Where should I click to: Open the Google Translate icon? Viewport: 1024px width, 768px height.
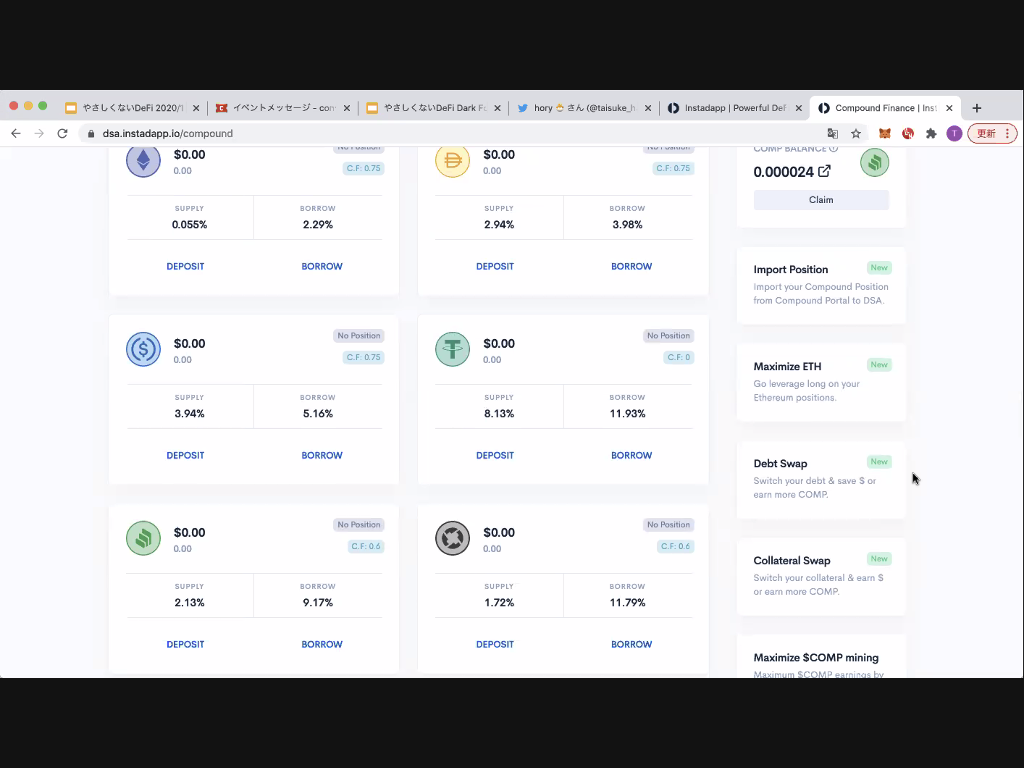click(833, 133)
